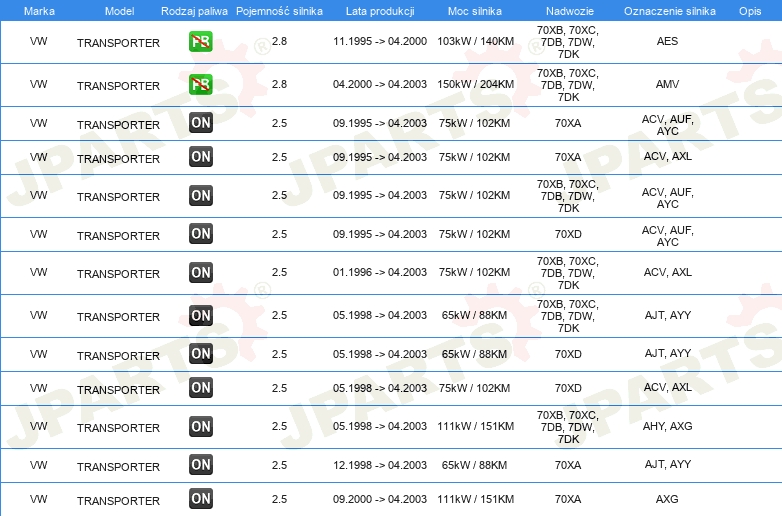
Task: Select the 'AHY, AXG' engine code cell
Action: click(667, 426)
